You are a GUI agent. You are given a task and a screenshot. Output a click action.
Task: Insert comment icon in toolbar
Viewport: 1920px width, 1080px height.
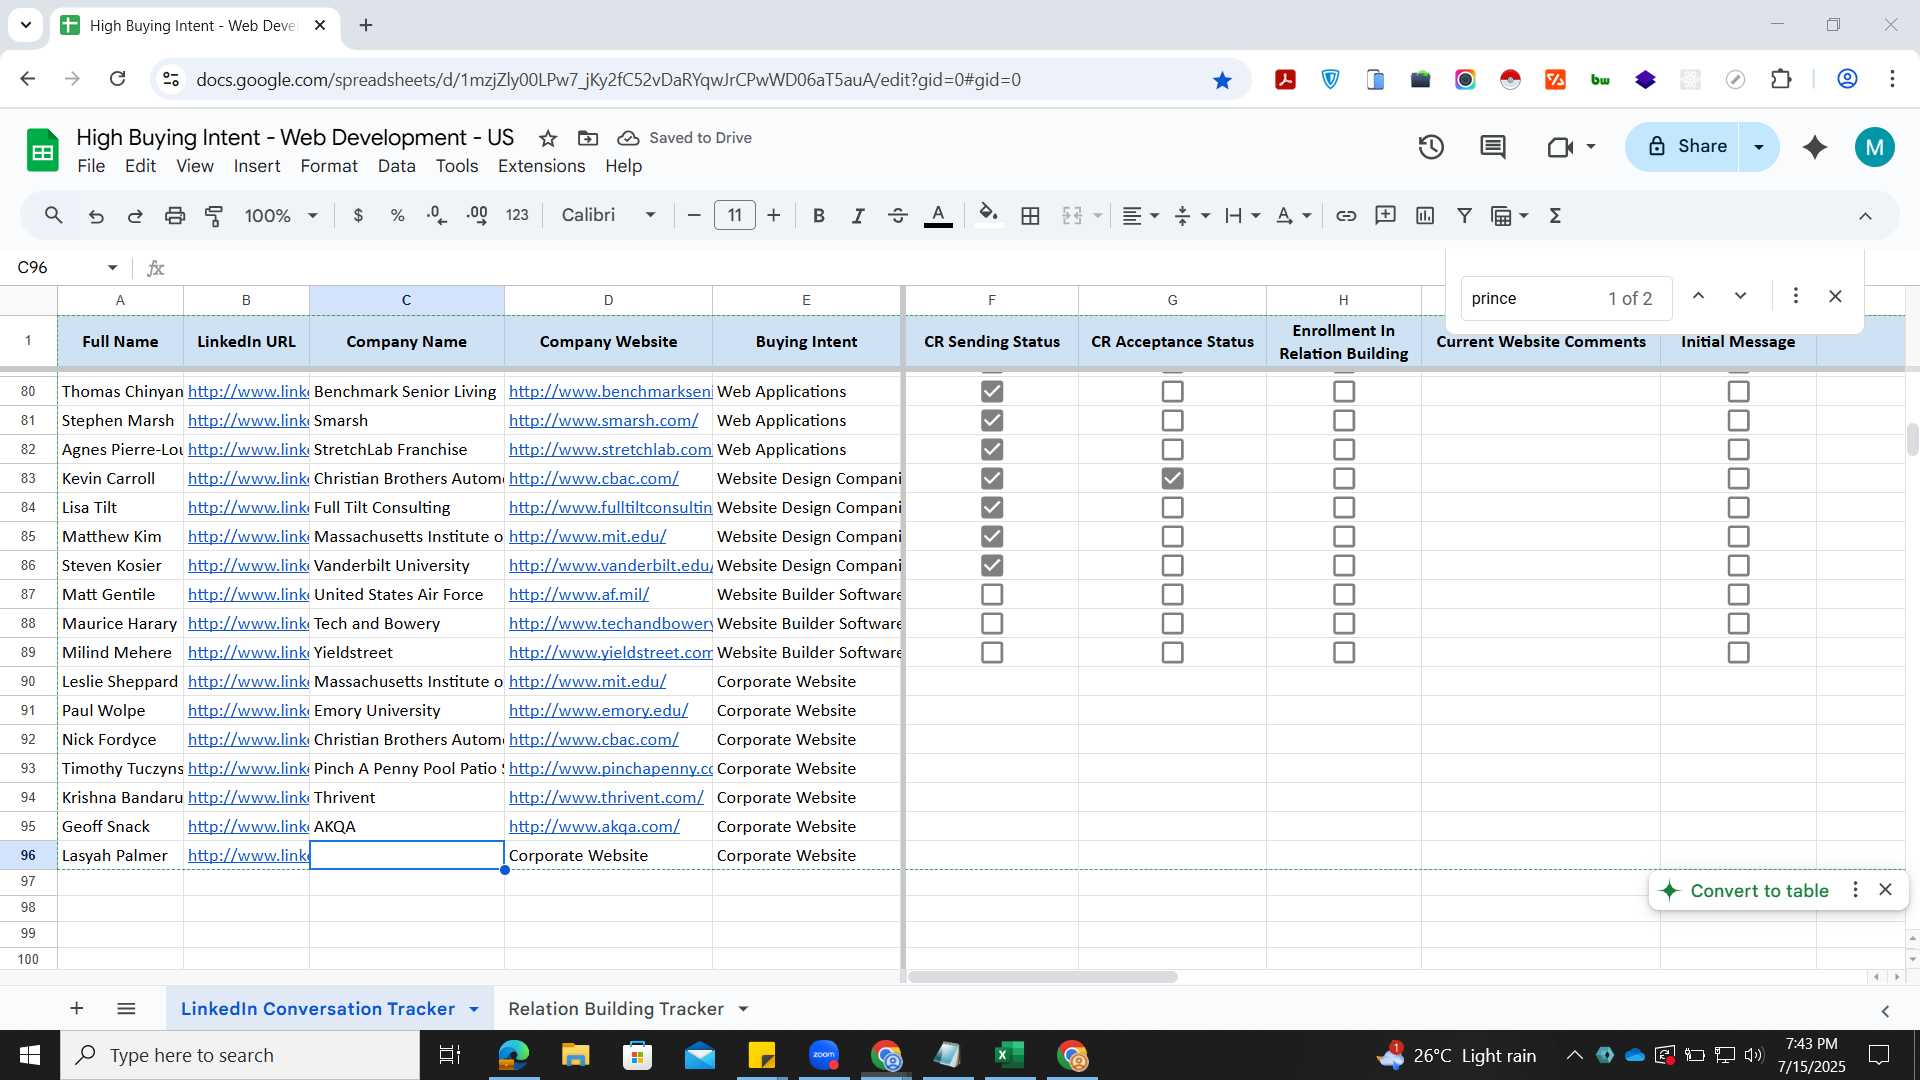point(1385,216)
